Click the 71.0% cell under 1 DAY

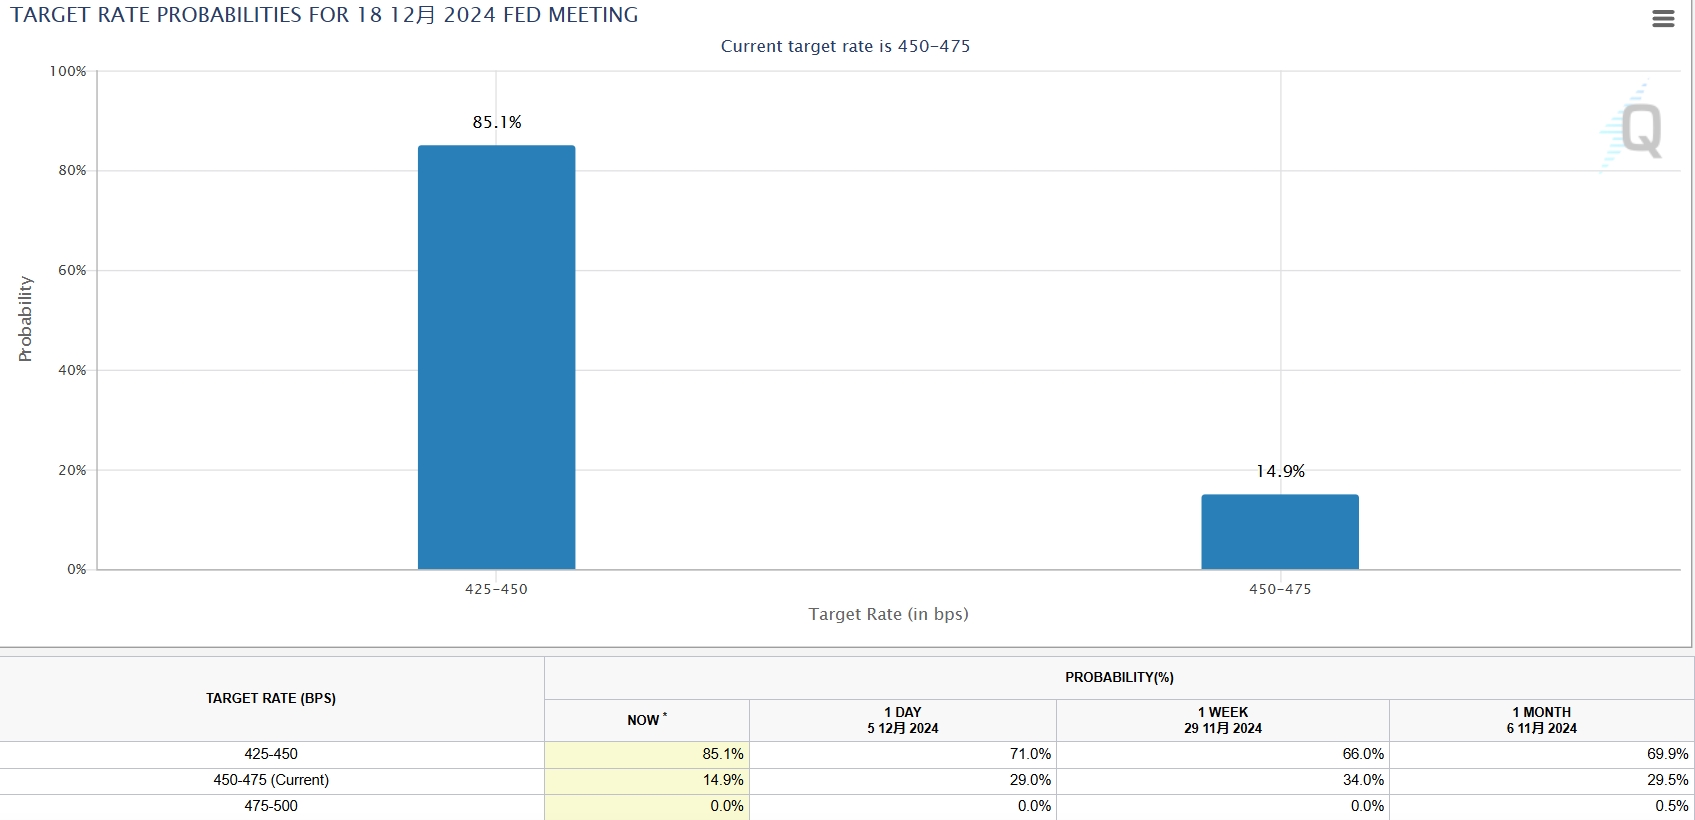click(x=903, y=754)
